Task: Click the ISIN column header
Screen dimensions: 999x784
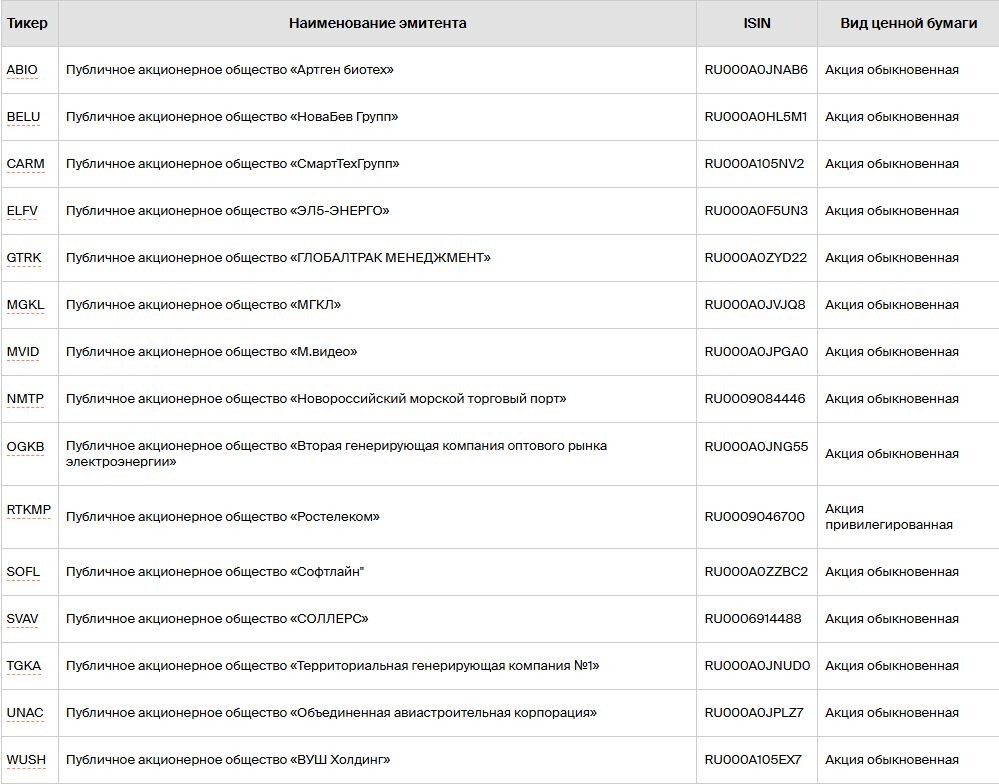Action: point(757,23)
